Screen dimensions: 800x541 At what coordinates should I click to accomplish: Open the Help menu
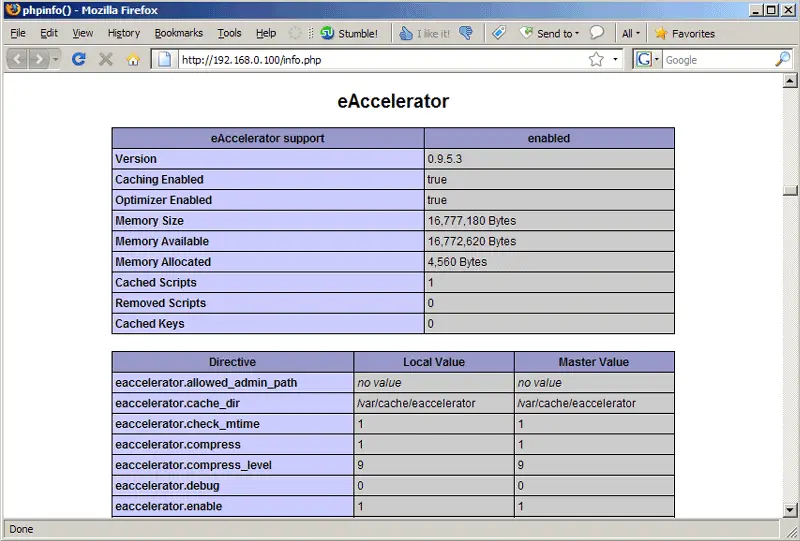click(x=266, y=33)
